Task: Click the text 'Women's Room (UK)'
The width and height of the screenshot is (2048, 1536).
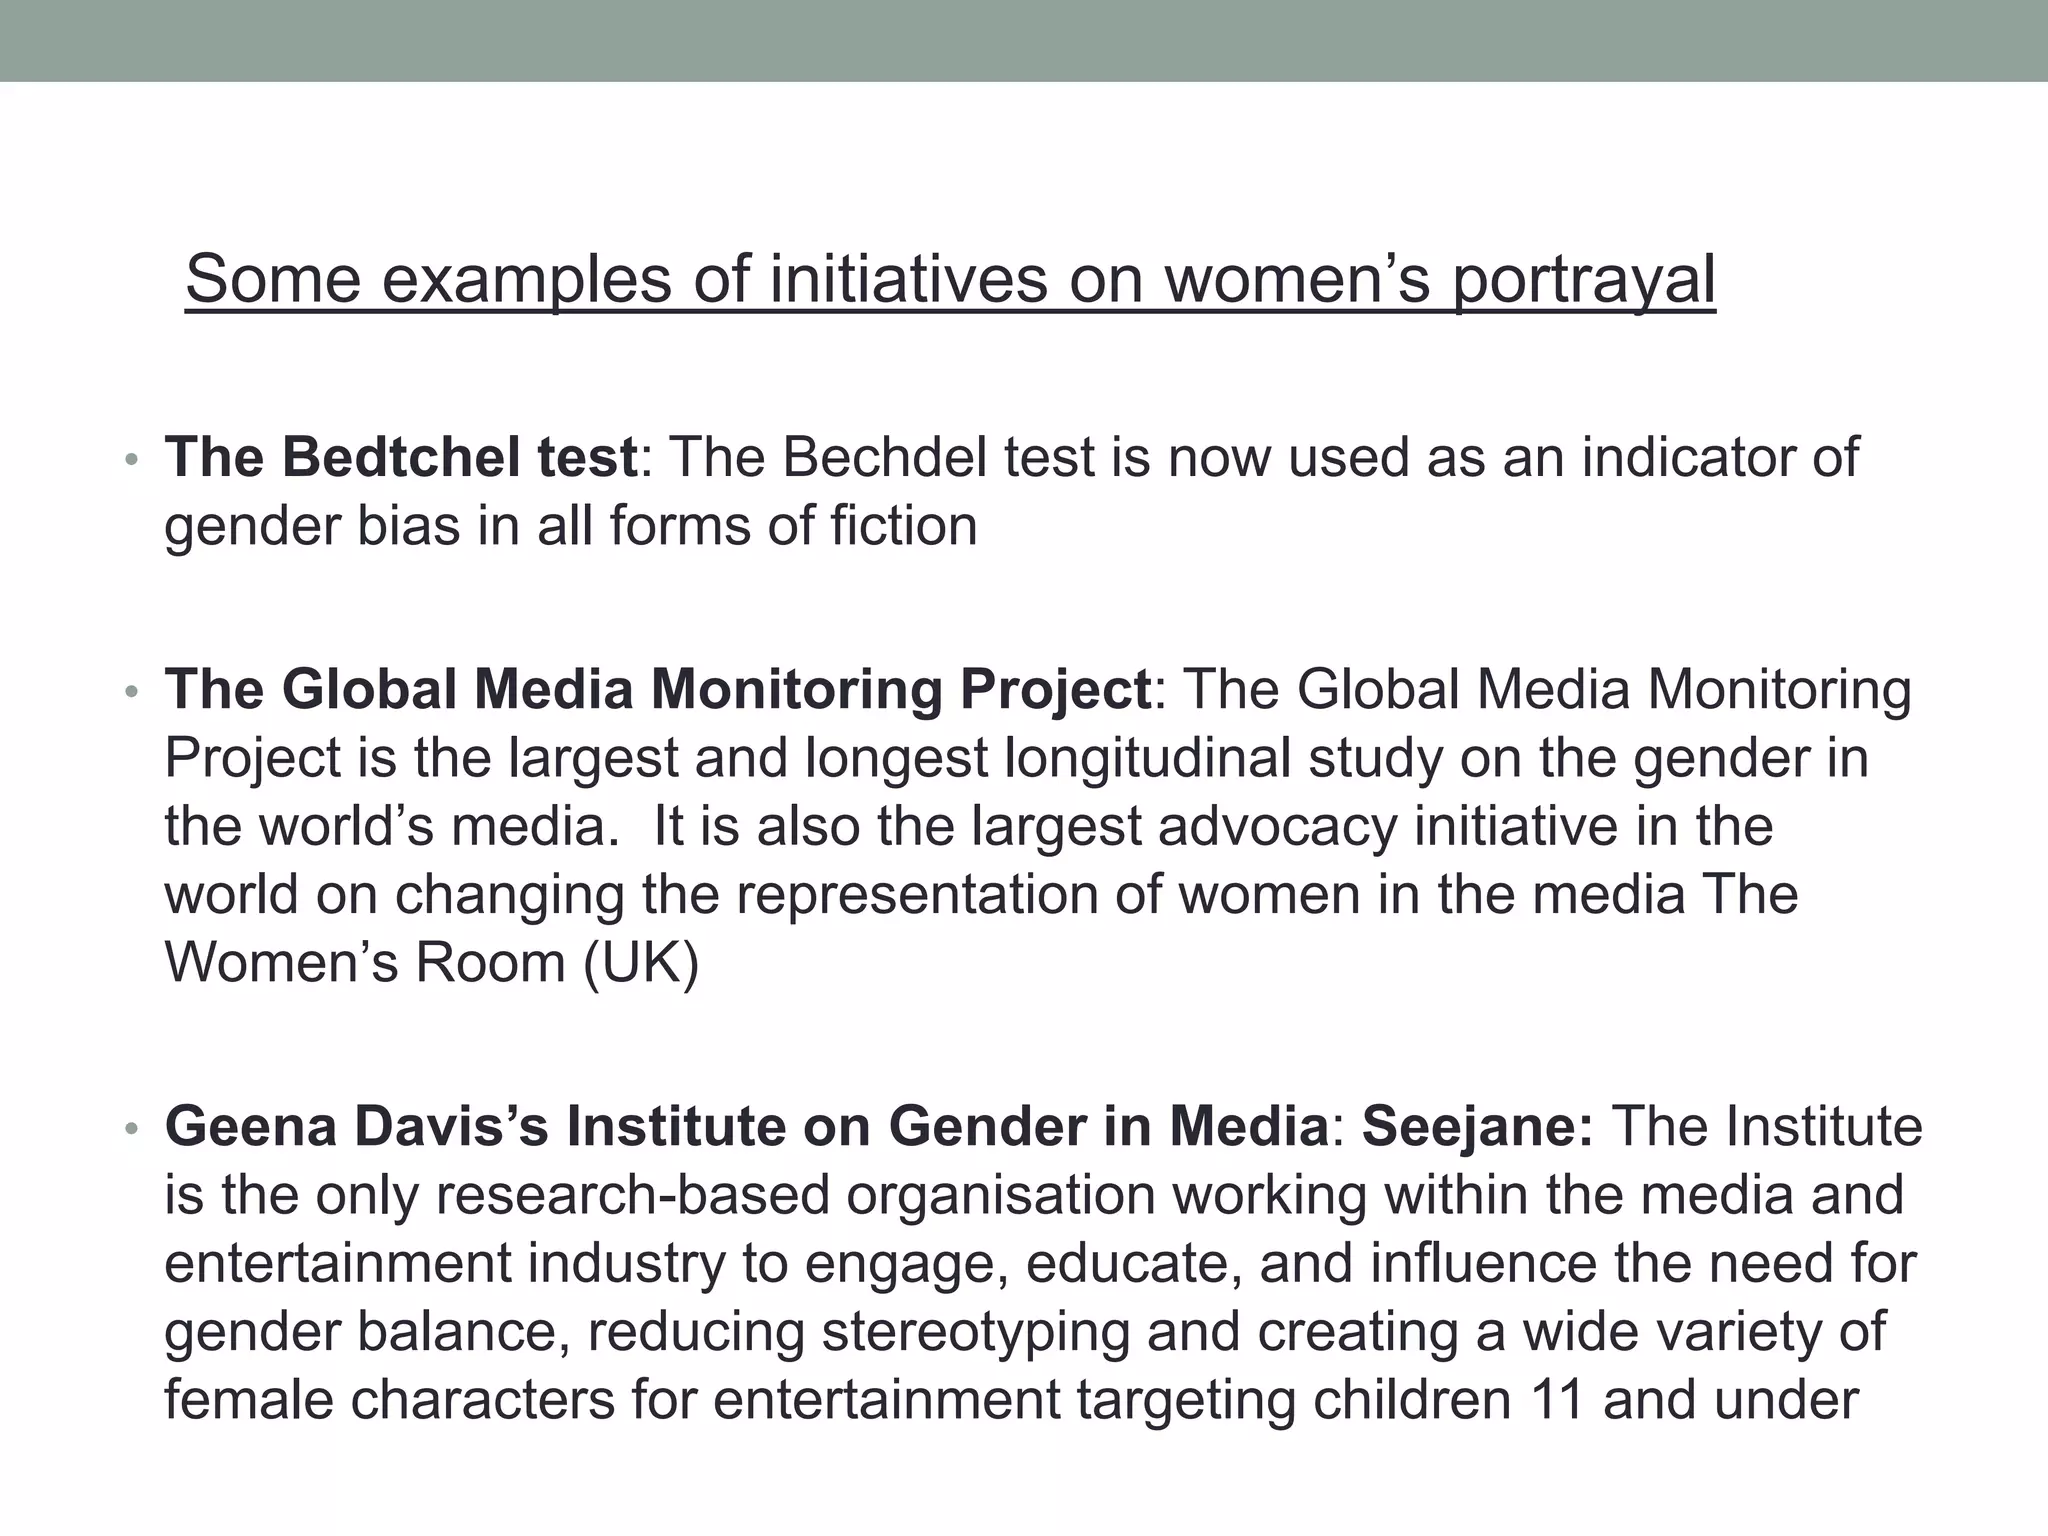Action: [x=432, y=963]
